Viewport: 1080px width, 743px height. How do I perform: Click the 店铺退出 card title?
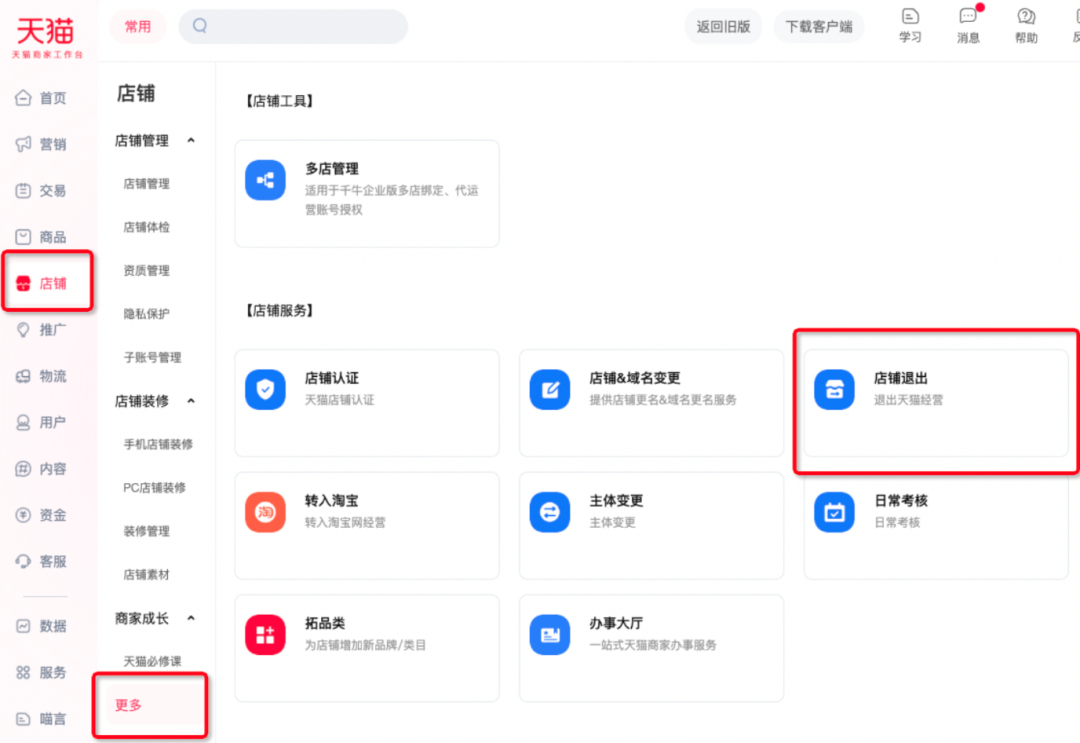point(901,378)
